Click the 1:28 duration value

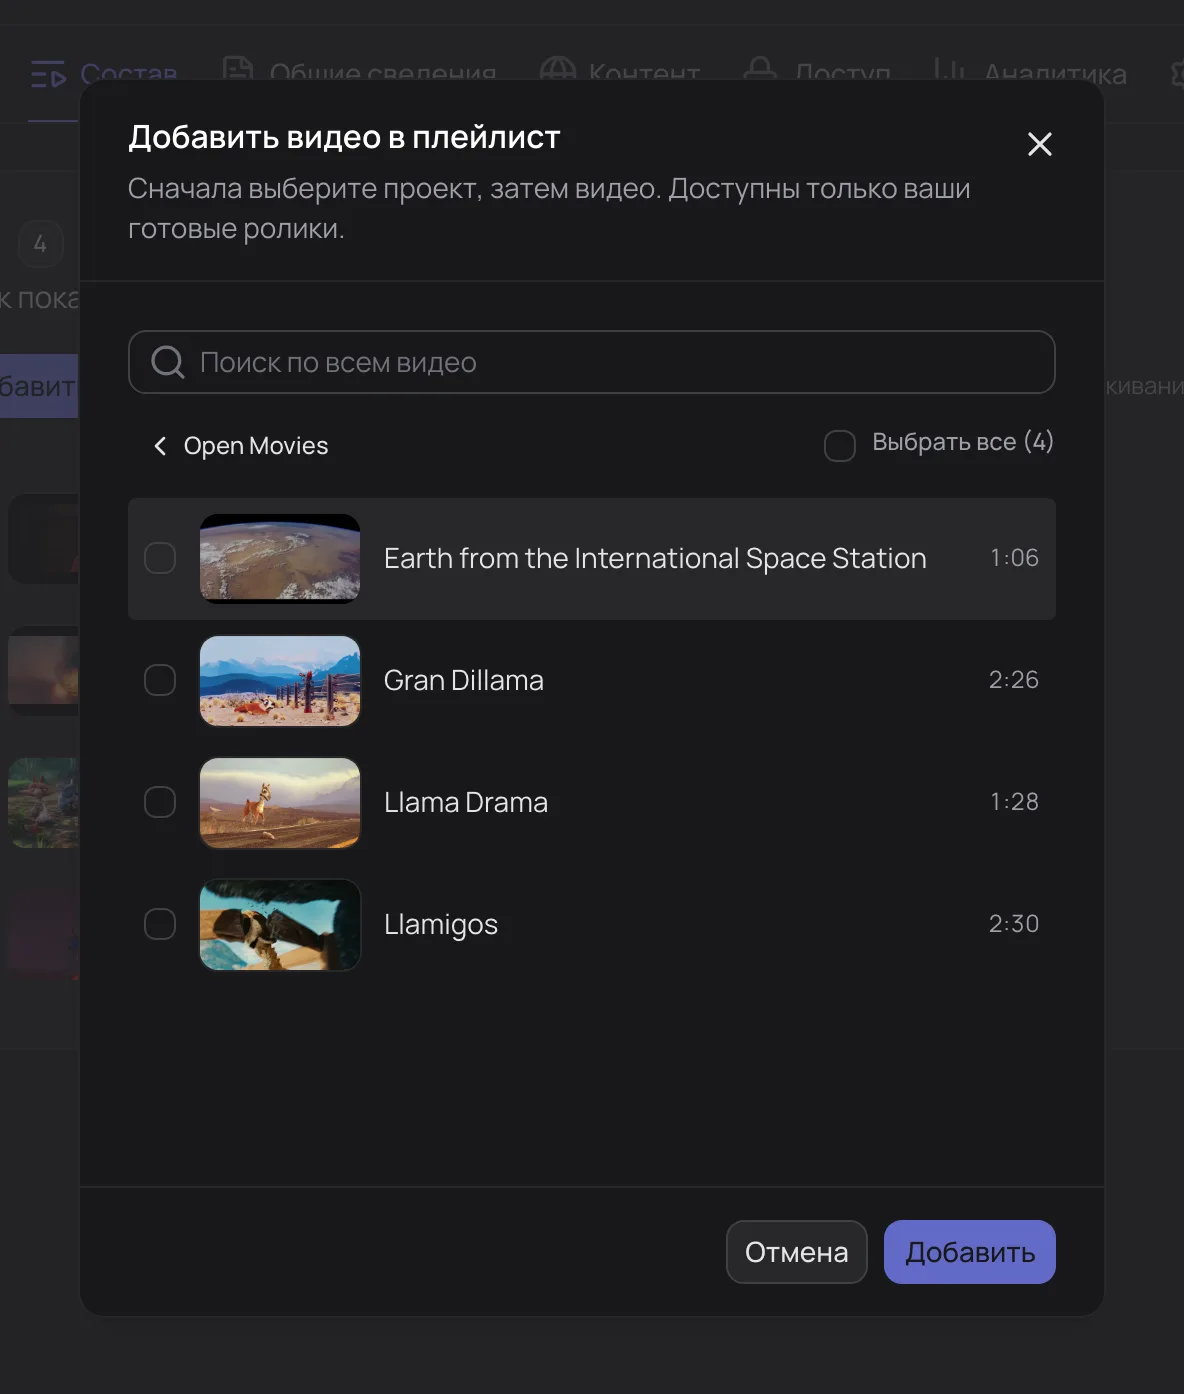(x=1014, y=802)
